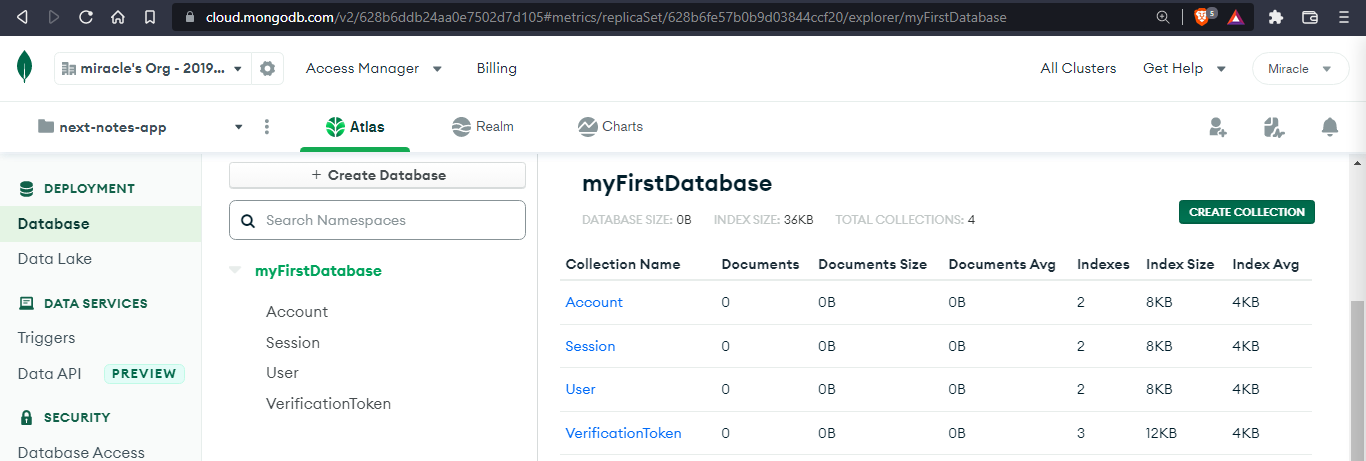1366x461 pixels.
Task: Select myFirstDatabase in namespace tree
Action: tap(318, 271)
